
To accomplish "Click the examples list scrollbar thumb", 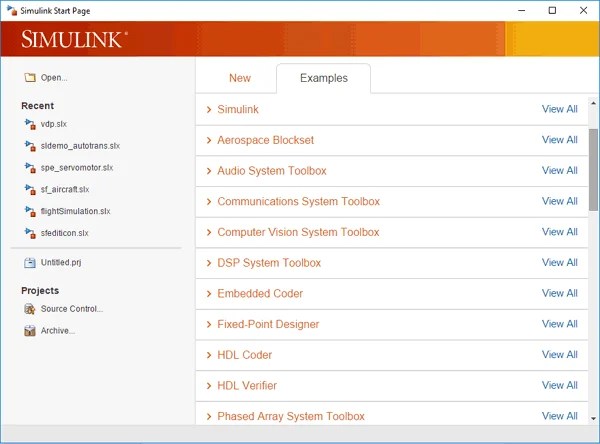I will click(x=593, y=170).
